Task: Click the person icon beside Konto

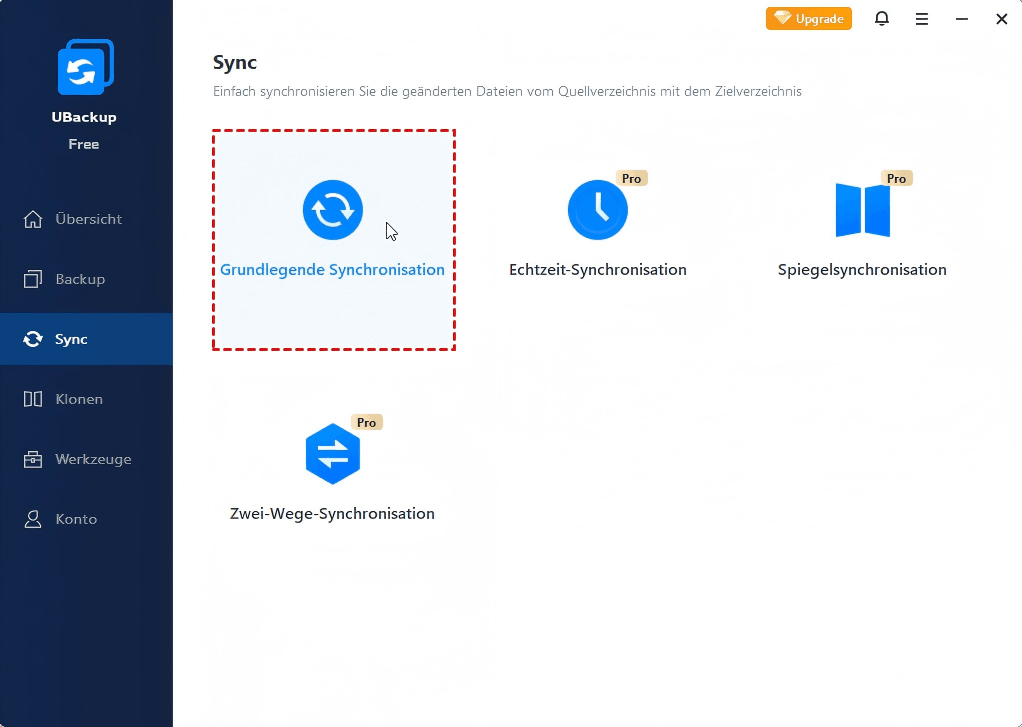Action: (x=33, y=519)
